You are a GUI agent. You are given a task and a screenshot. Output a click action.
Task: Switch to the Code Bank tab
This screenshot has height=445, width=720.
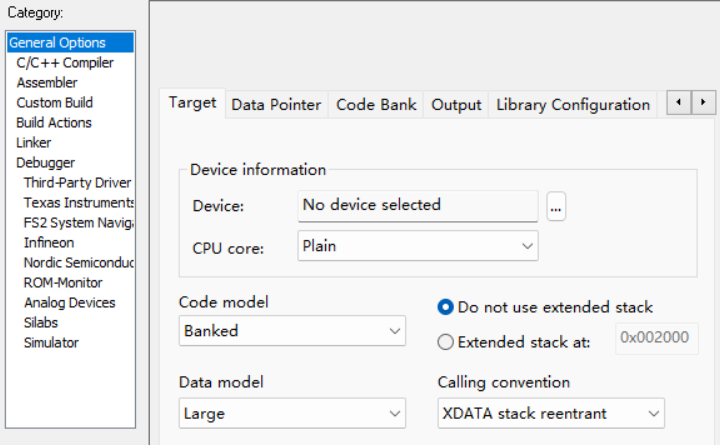click(x=376, y=105)
